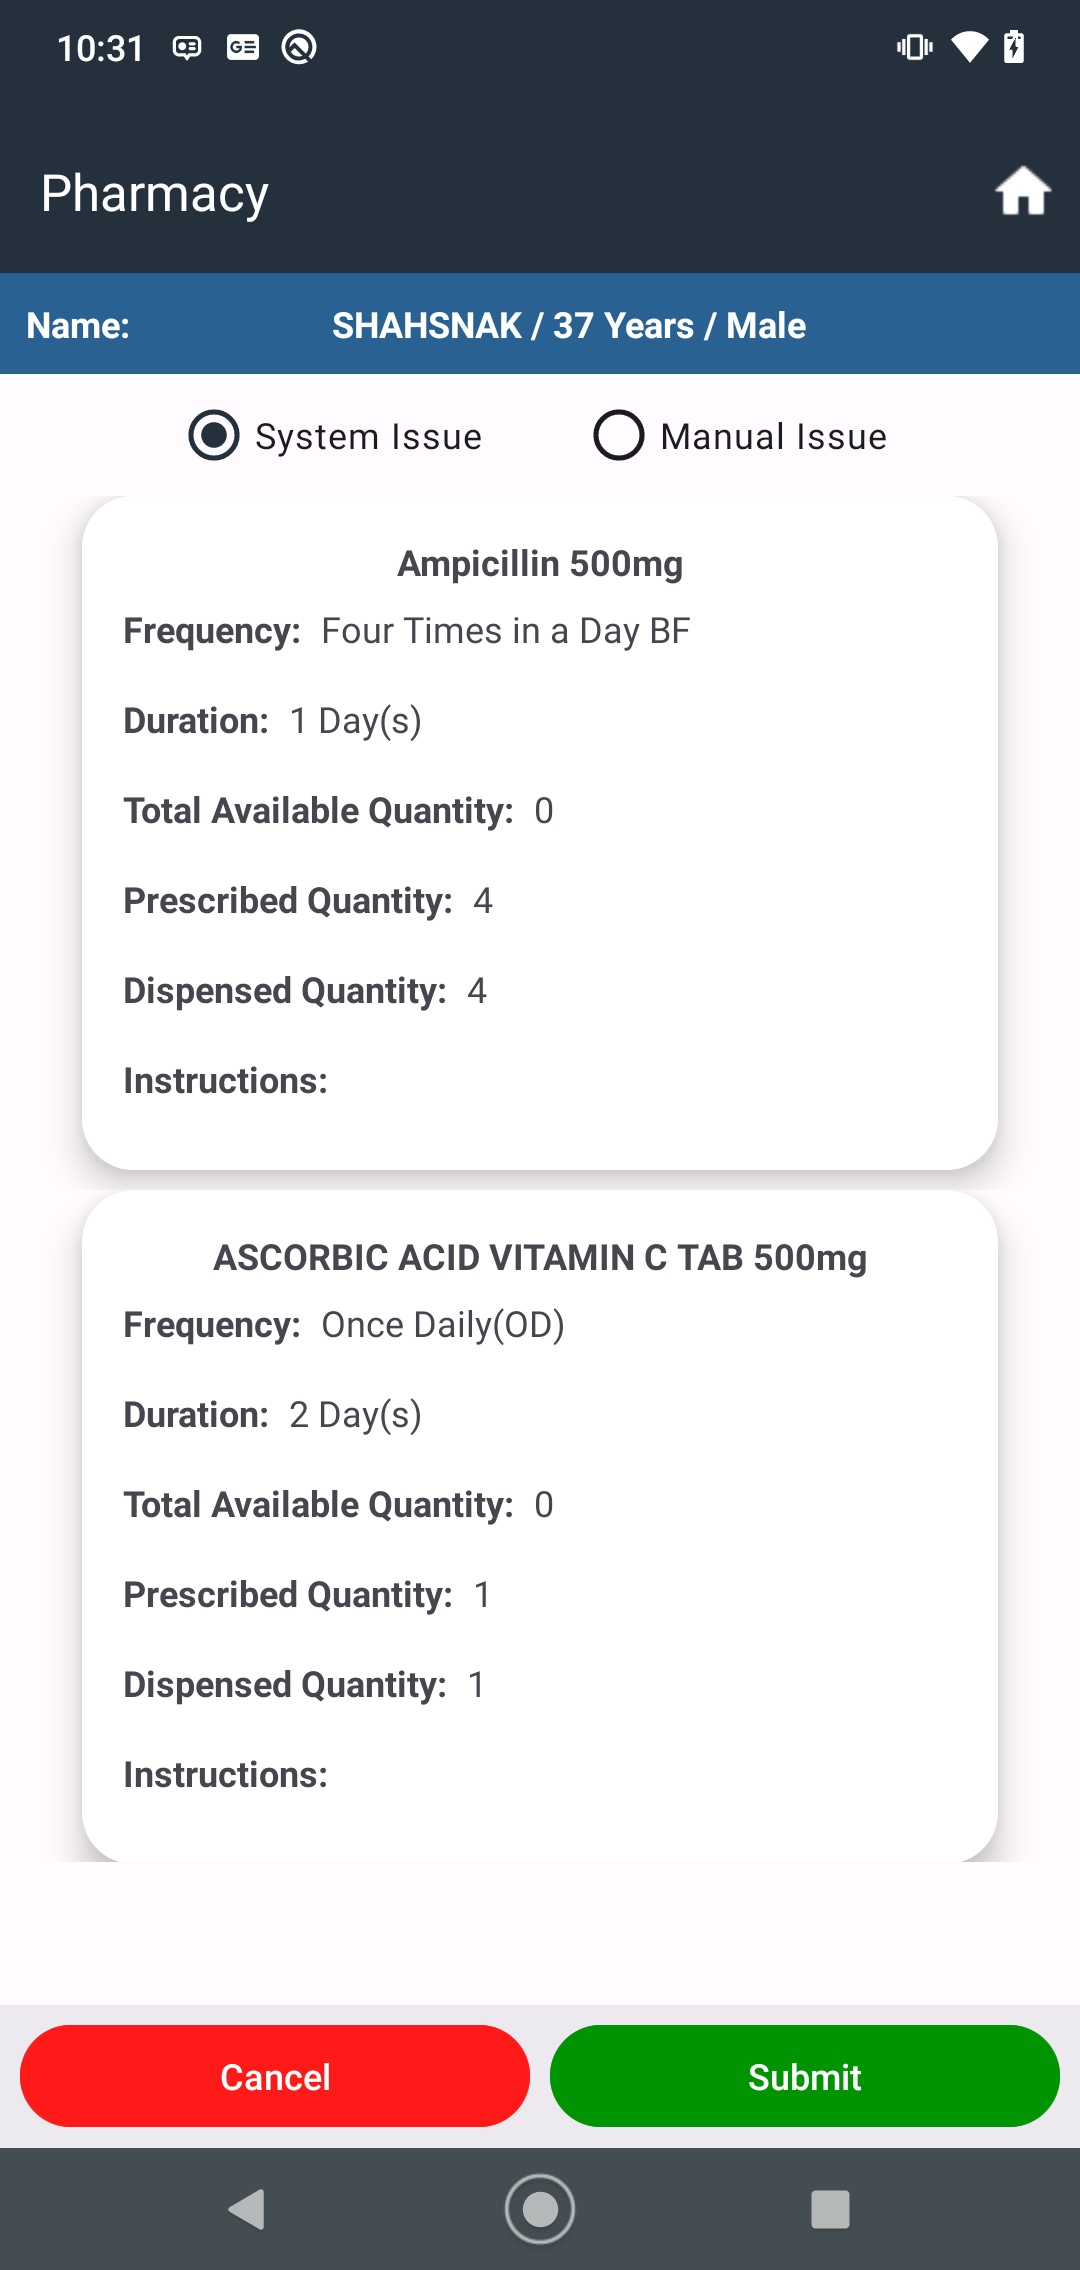Select the System Issue radio button
Screen dimensions: 1080x2270
tap(214, 436)
